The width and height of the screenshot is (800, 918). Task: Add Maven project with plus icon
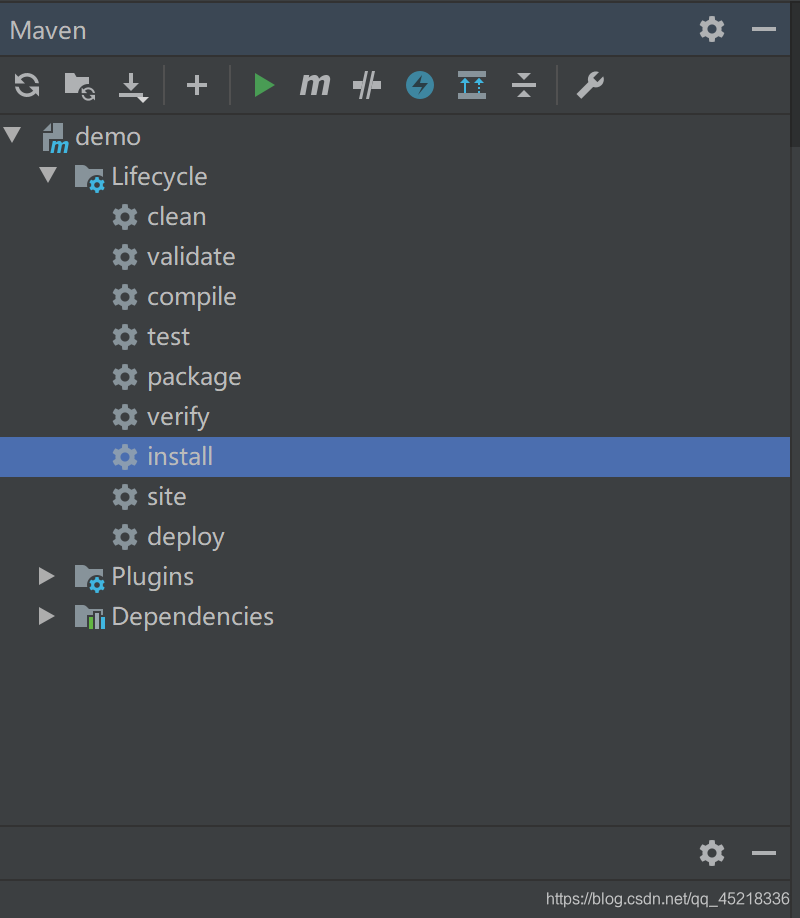[197, 85]
